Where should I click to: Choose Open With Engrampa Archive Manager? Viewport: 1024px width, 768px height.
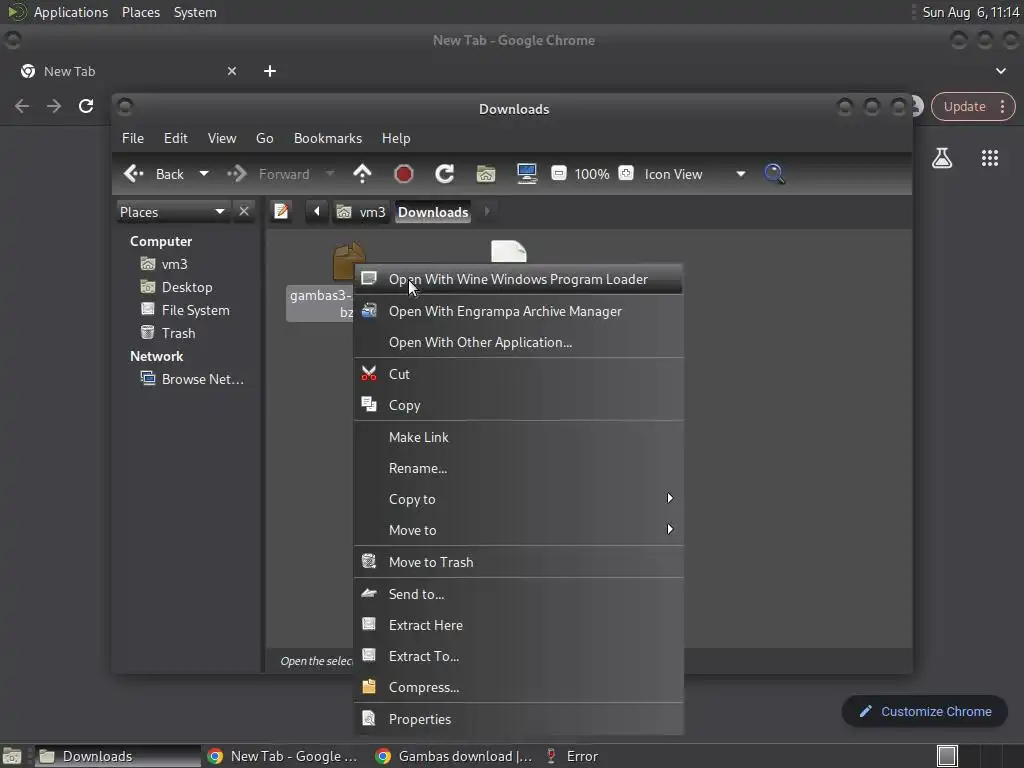click(519, 312)
